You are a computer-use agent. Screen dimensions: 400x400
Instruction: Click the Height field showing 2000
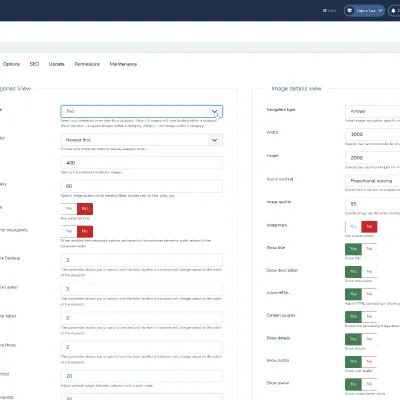(x=373, y=158)
